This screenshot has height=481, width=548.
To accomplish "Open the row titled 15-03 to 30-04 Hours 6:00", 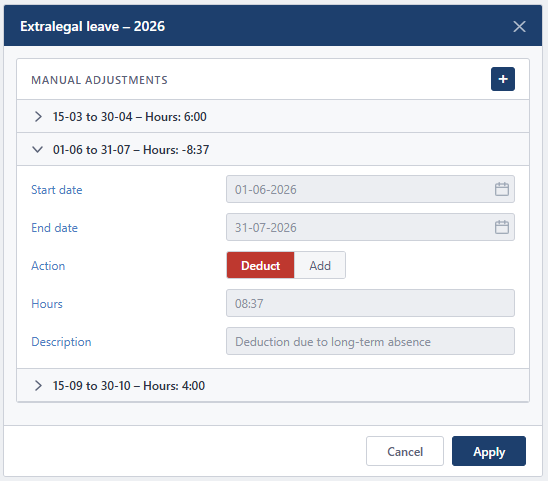I will click(273, 116).
